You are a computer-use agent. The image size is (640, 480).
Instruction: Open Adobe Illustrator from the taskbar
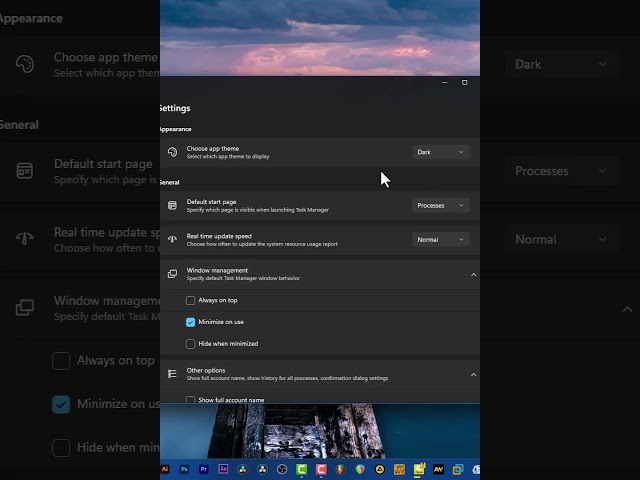tap(164, 469)
